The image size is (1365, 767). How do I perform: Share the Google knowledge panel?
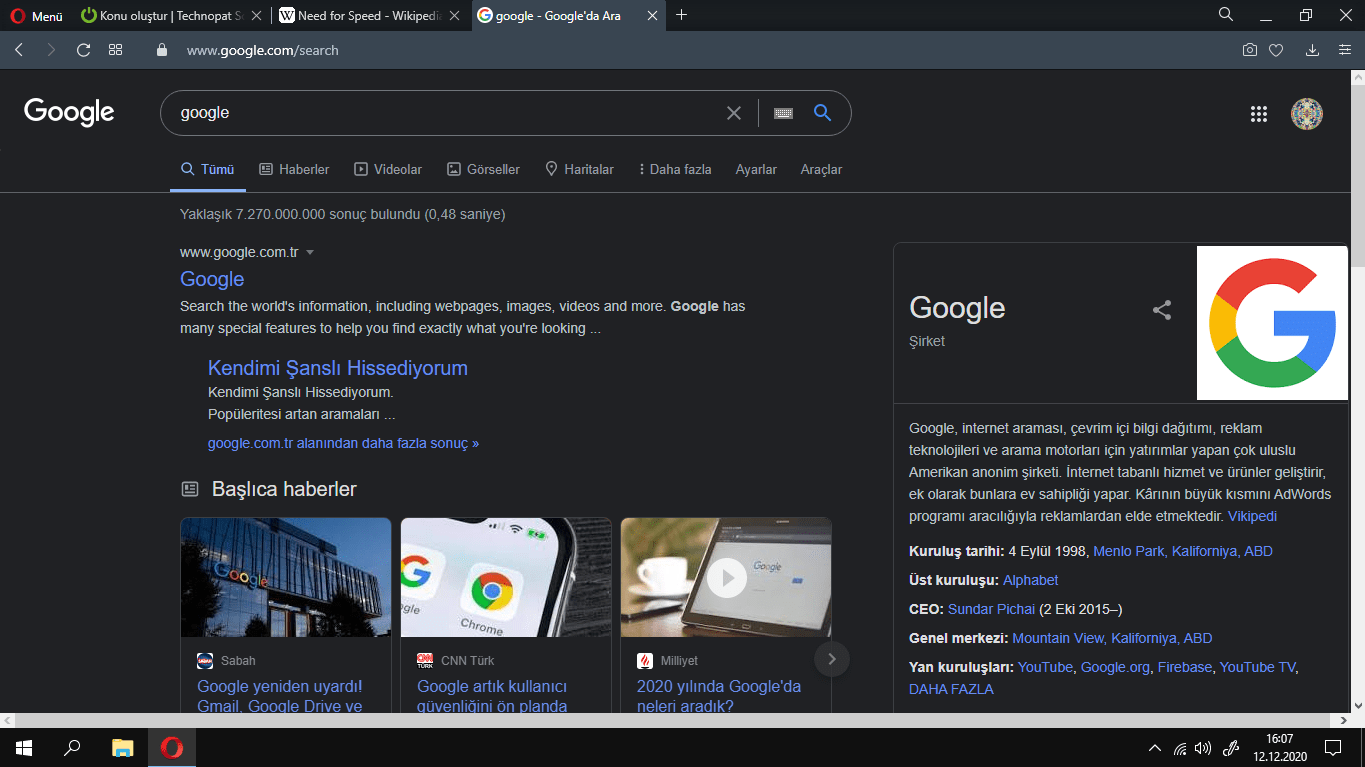(1161, 310)
